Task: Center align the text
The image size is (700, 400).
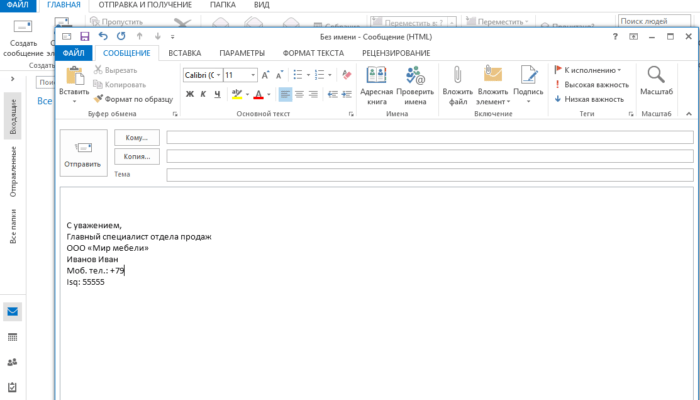Action: [x=299, y=94]
